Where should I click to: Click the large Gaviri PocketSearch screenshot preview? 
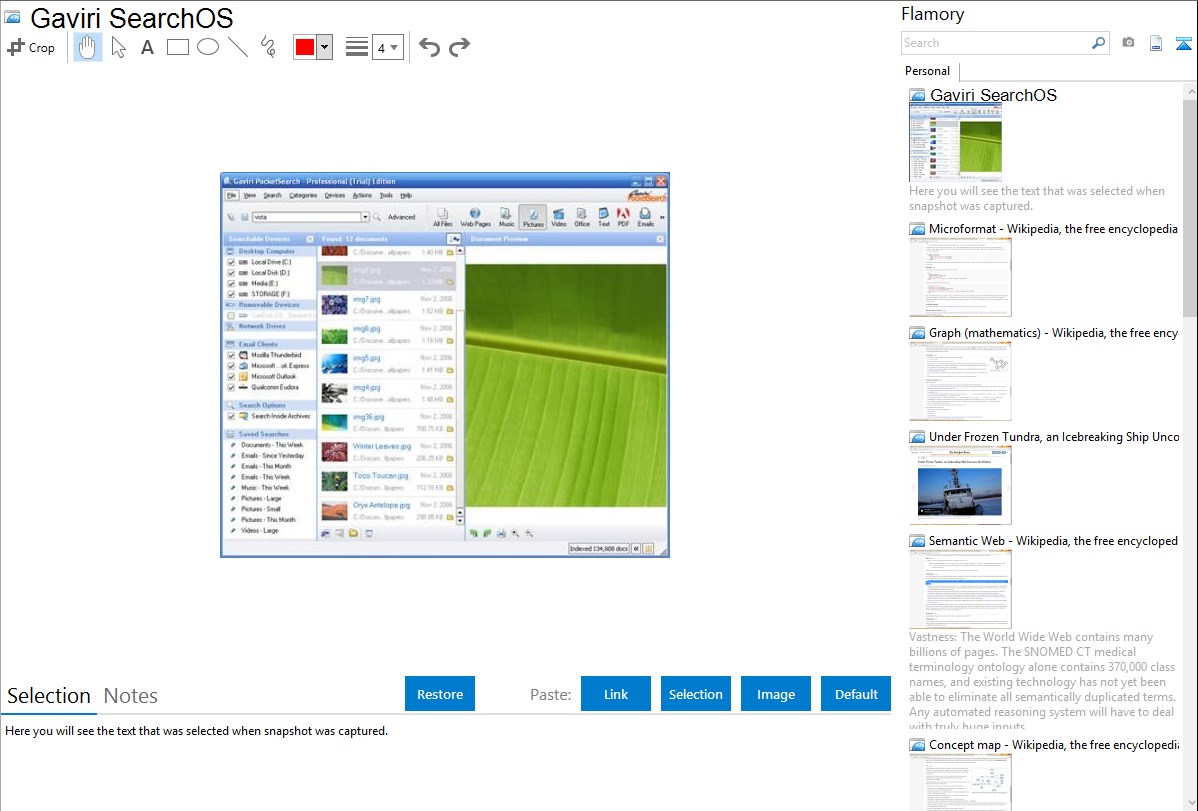pos(445,365)
